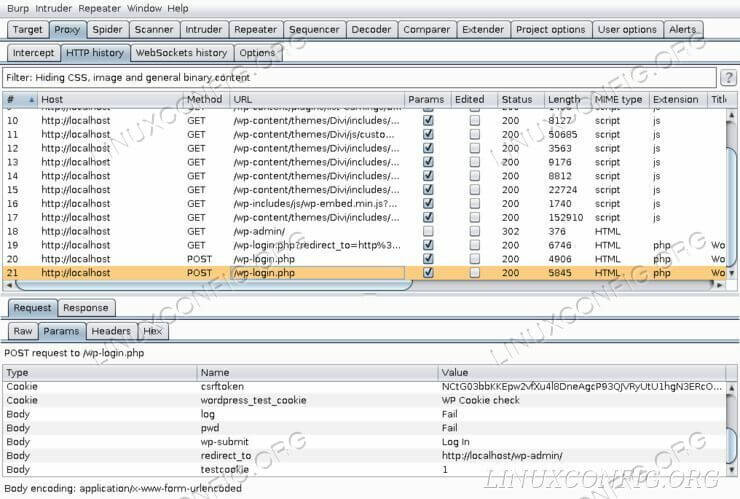Click the table's vertical scrollbar up arrow
The width and height of the screenshot is (740, 499).
(x=732, y=115)
